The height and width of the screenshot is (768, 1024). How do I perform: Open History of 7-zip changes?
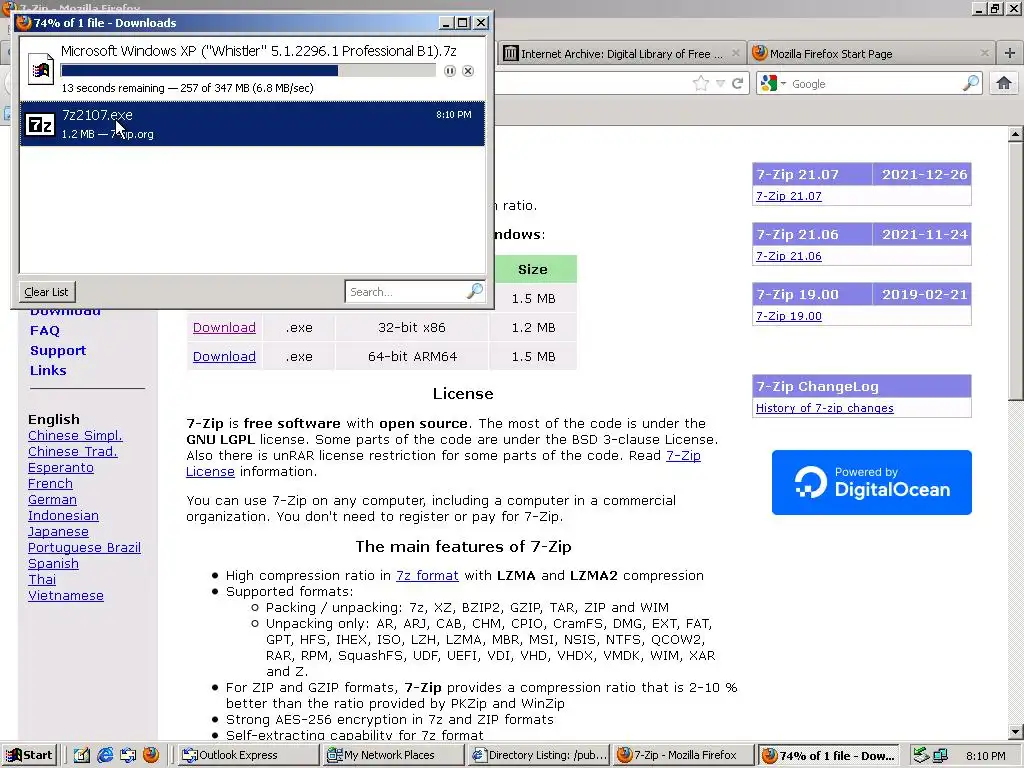pos(824,408)
